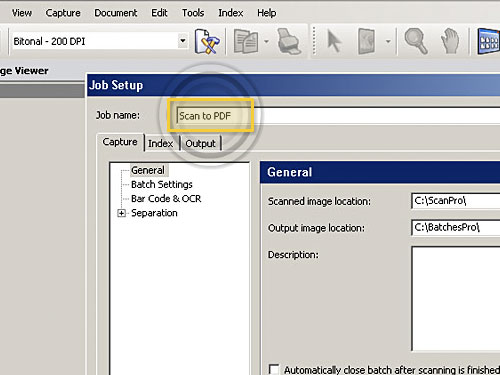This screenshot has height=375, width=500.
Task: Expand the Separation tree node
Action: coord(122,213)
